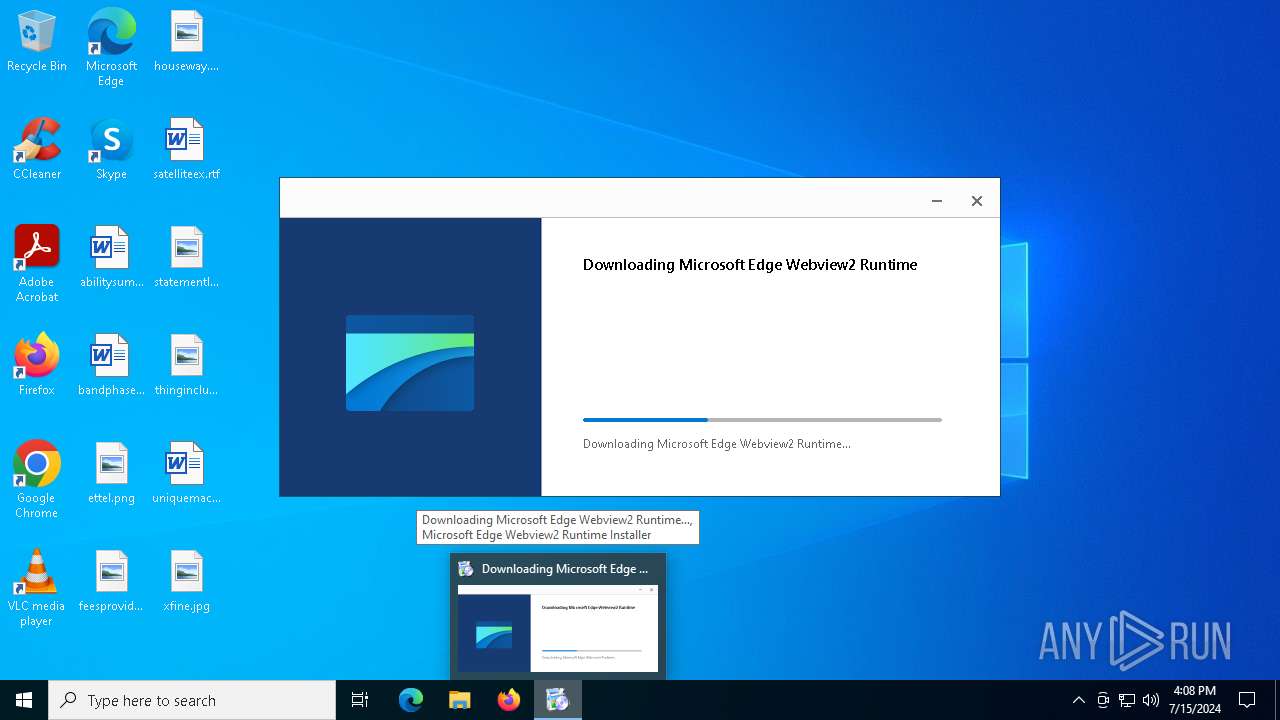Open the Skype desktop shortcut
Screen dimensions: 1280x720
(111, 150)
